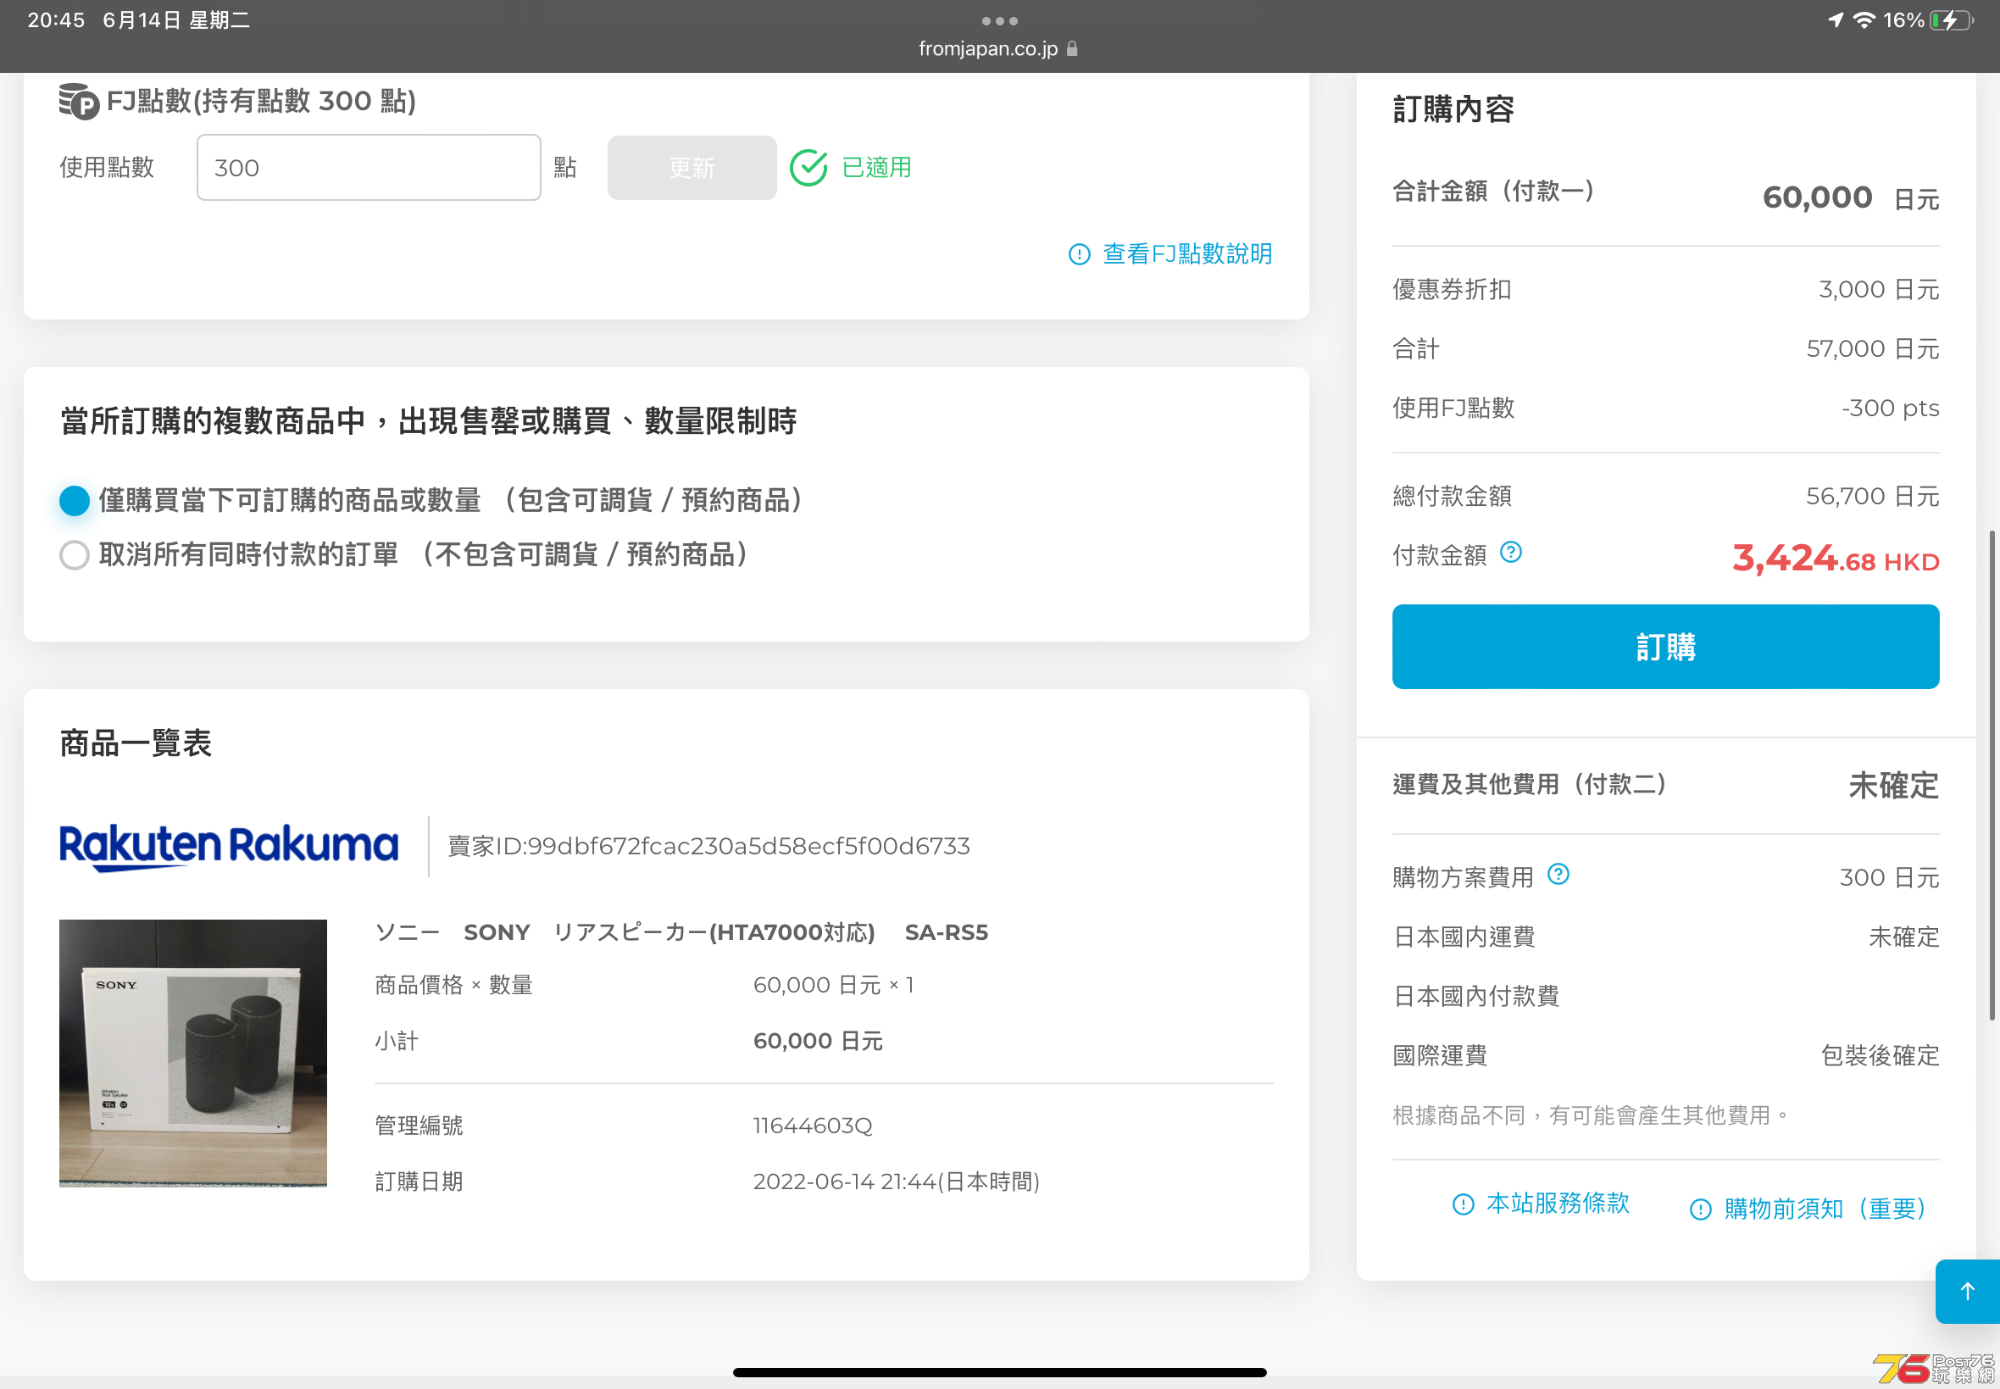Click the info icon before 購物前須知
The height and width of the screenshot is (1389, 2000).
pos(1700,1210)
